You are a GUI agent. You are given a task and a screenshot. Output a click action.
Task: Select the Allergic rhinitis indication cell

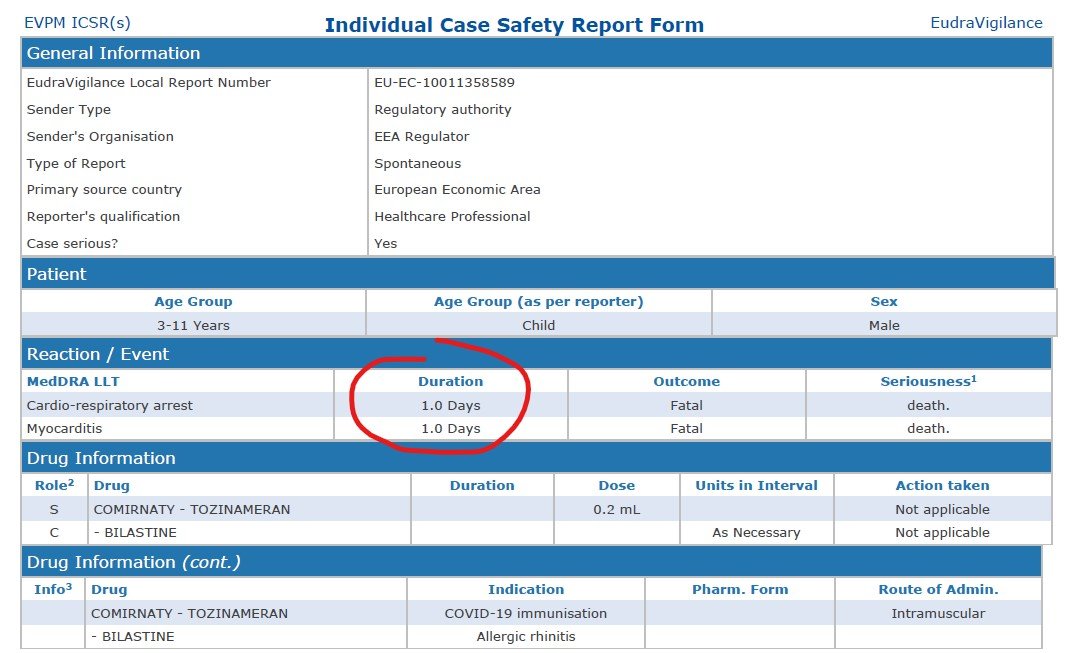click(x=526, y=636)
